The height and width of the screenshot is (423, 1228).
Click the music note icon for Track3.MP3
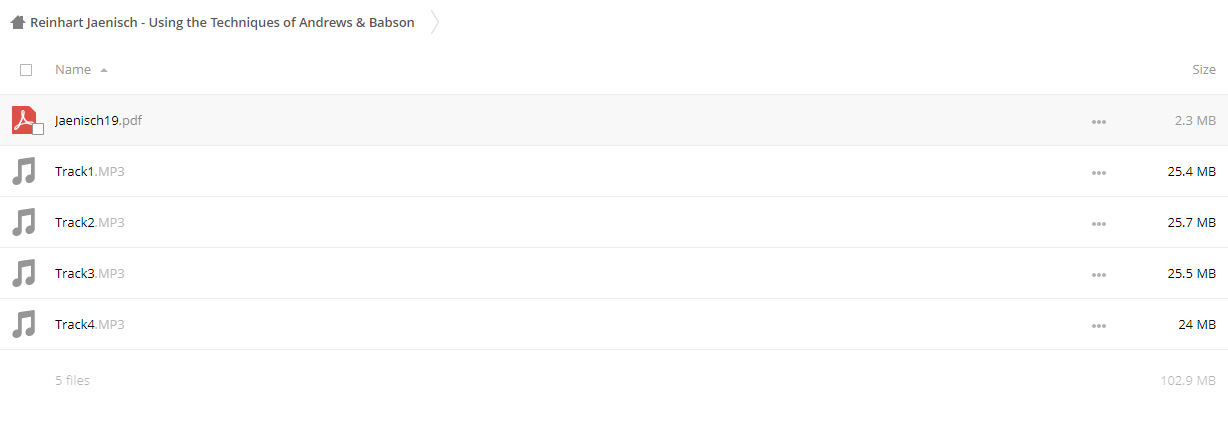[23, 273]
